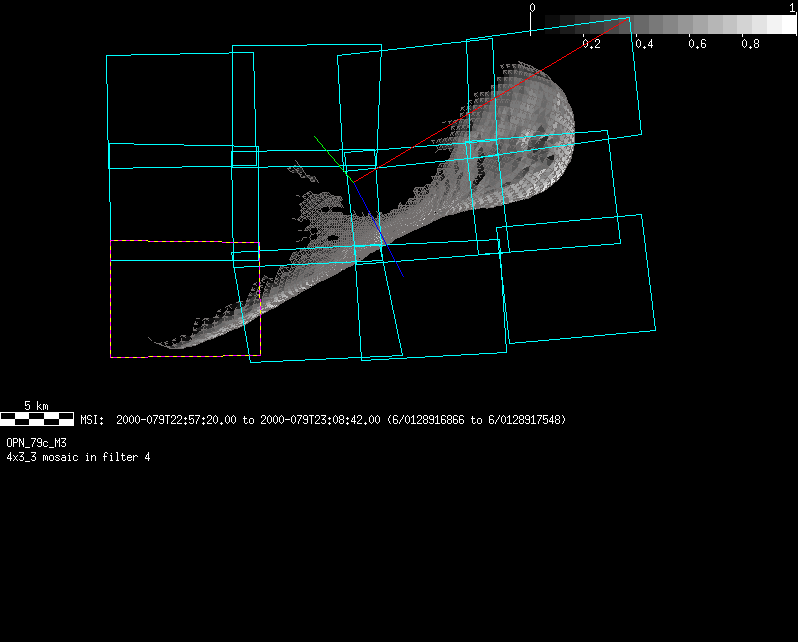Click the green axis line
Screen dimensions: 798x642
(x=333, y=158)
